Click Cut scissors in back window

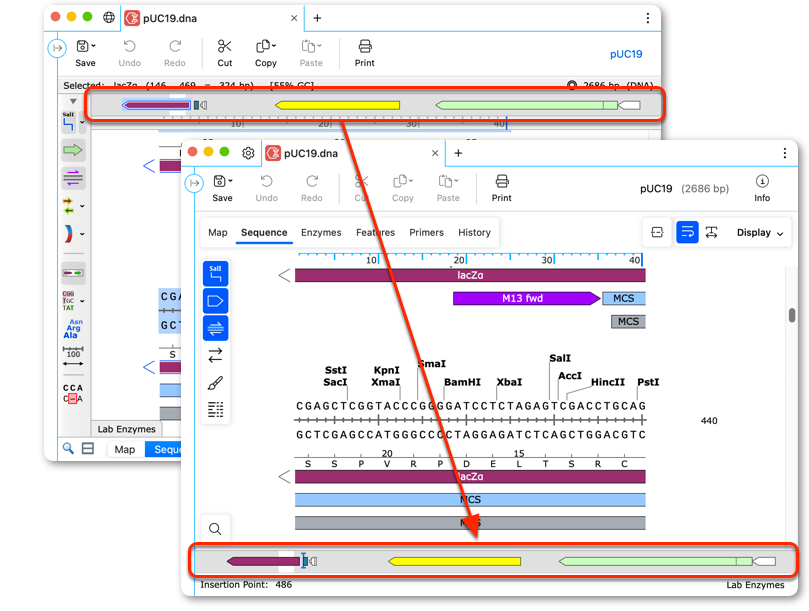click(x=224, y=54)
